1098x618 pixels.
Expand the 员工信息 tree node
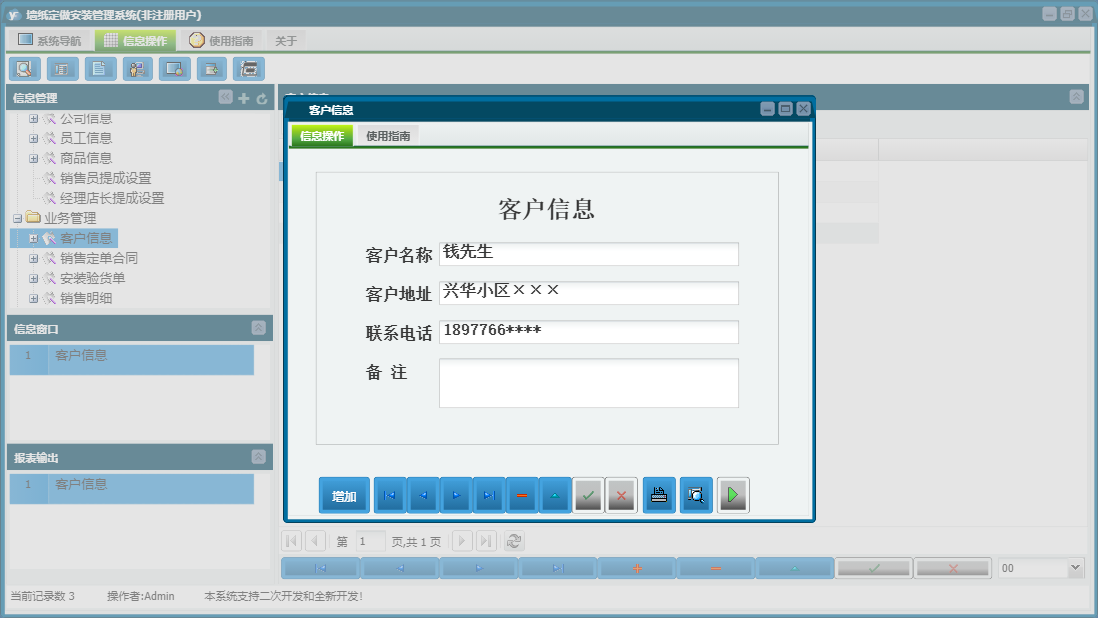(33, 139)
